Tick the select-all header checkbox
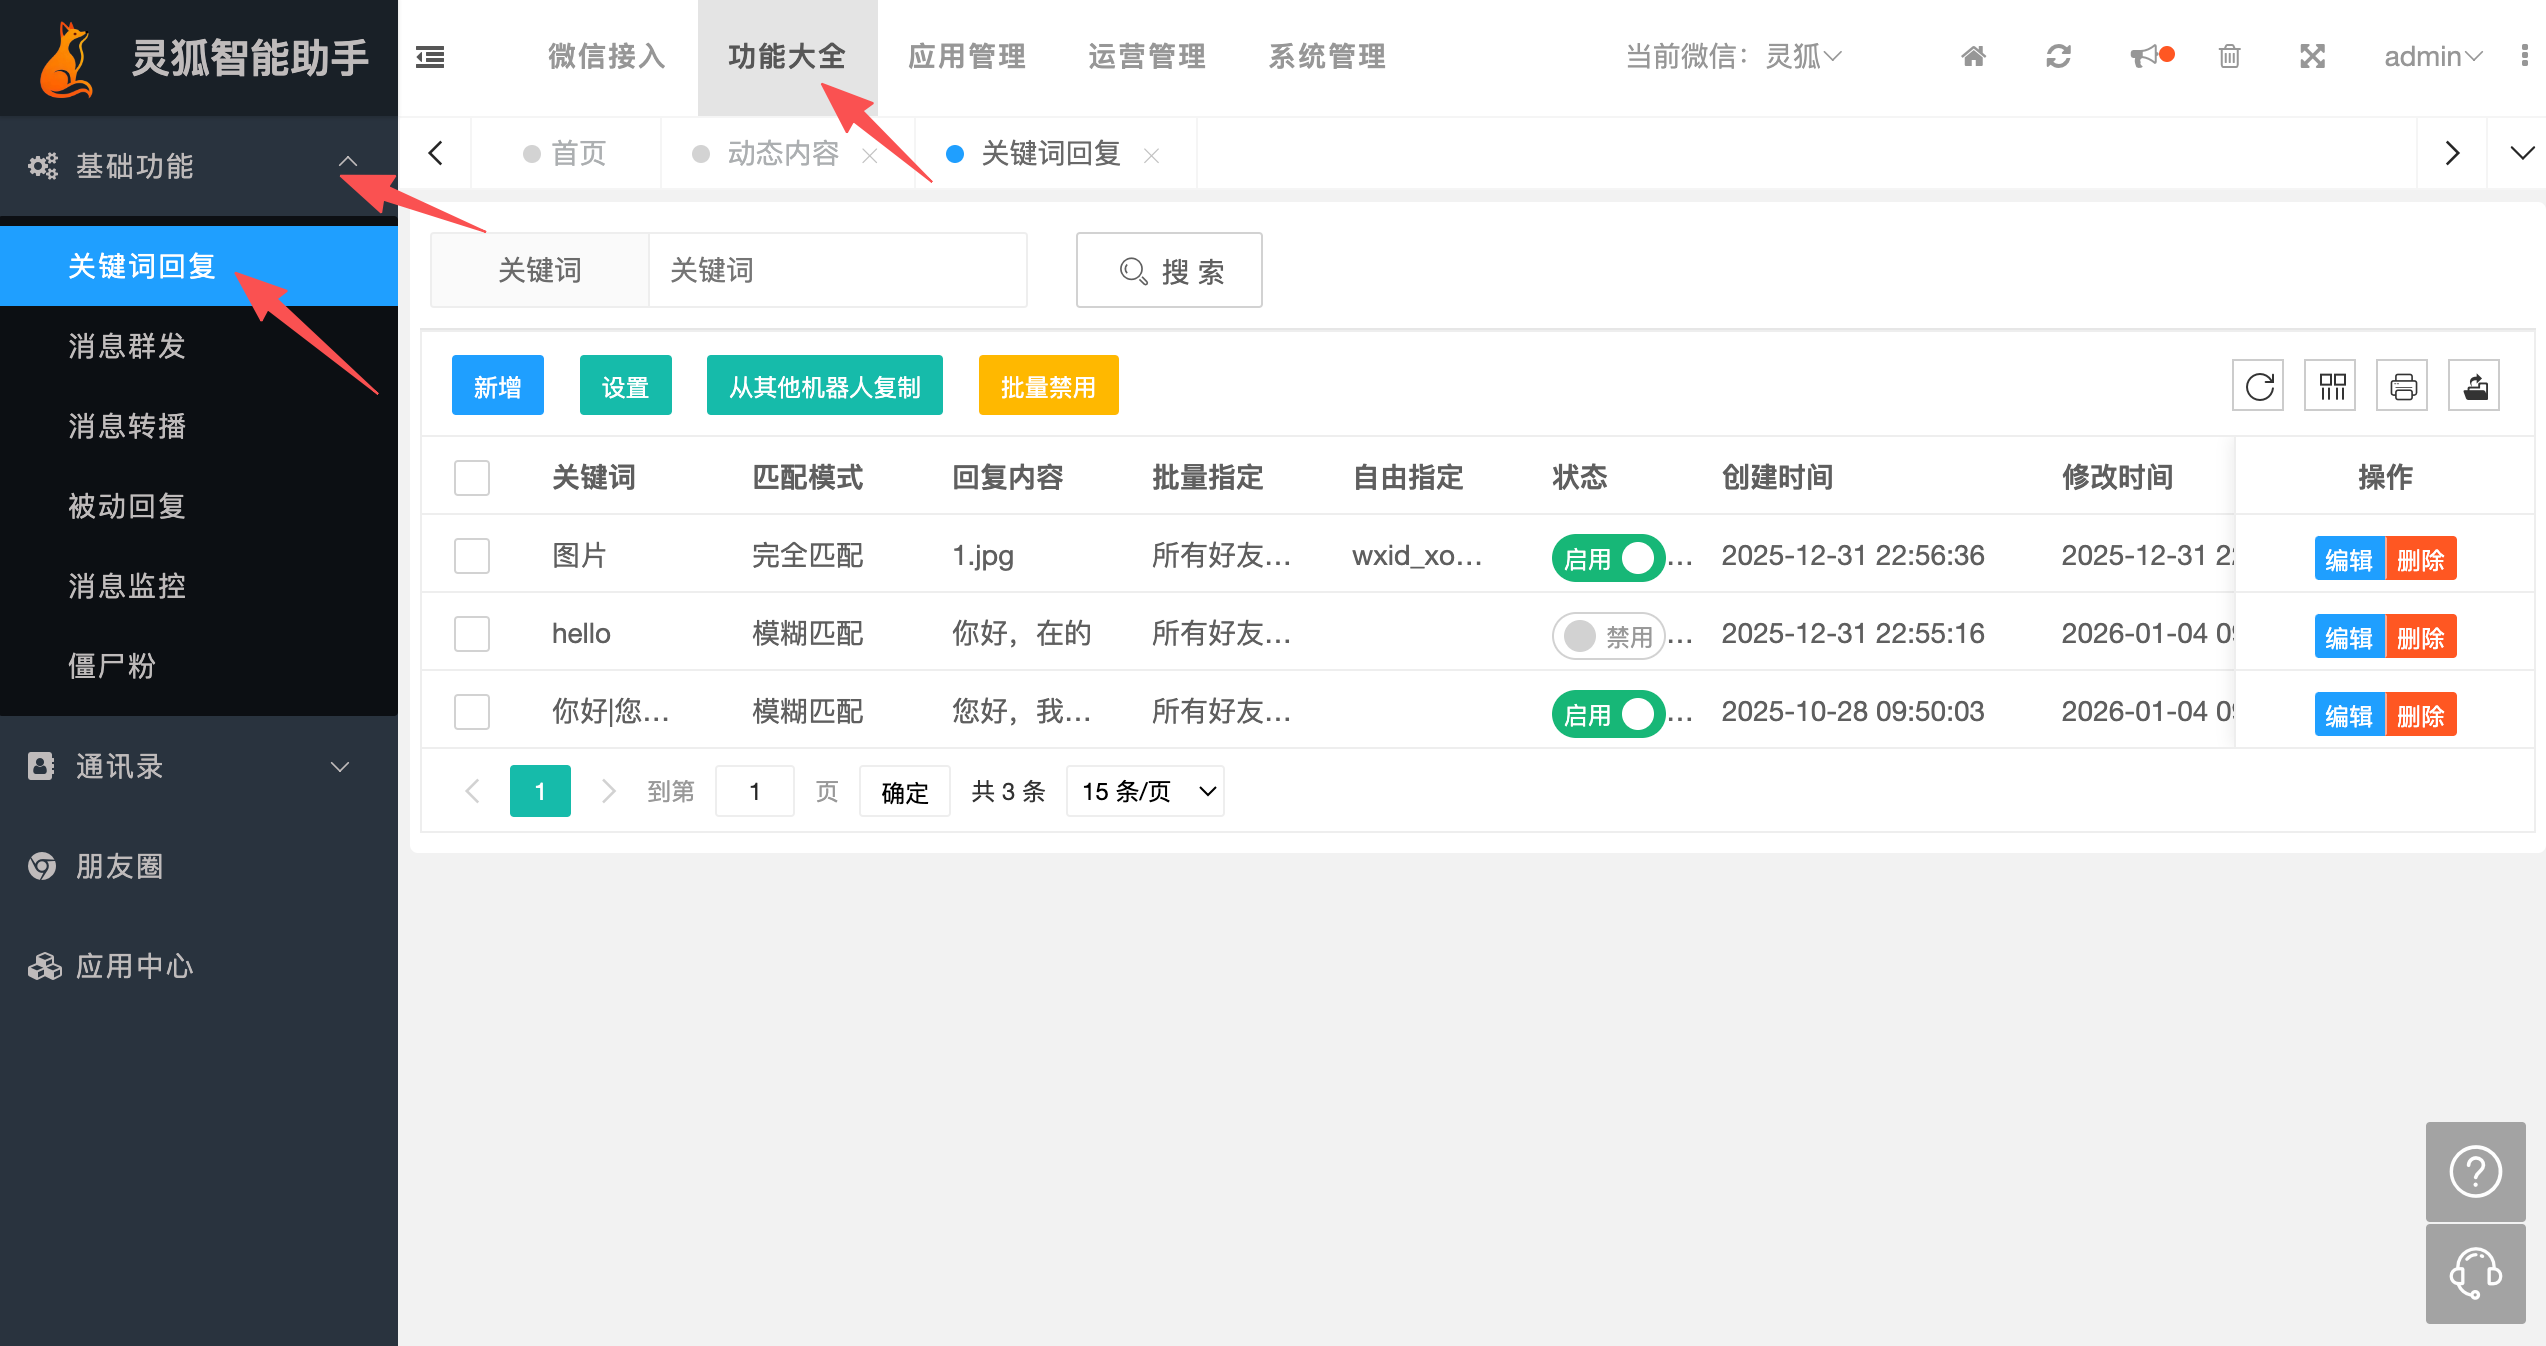 tap(472, 477)
